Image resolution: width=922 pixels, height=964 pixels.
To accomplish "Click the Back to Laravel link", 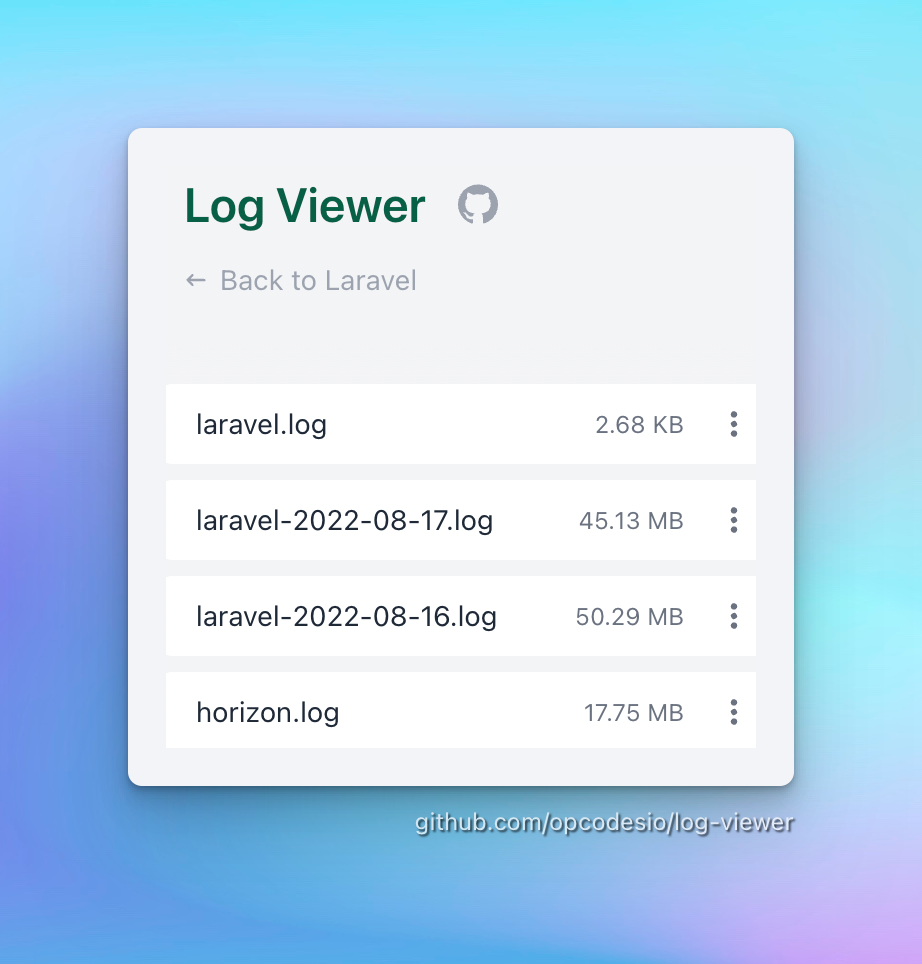I will pyautogui.click(x=301, y=280).
